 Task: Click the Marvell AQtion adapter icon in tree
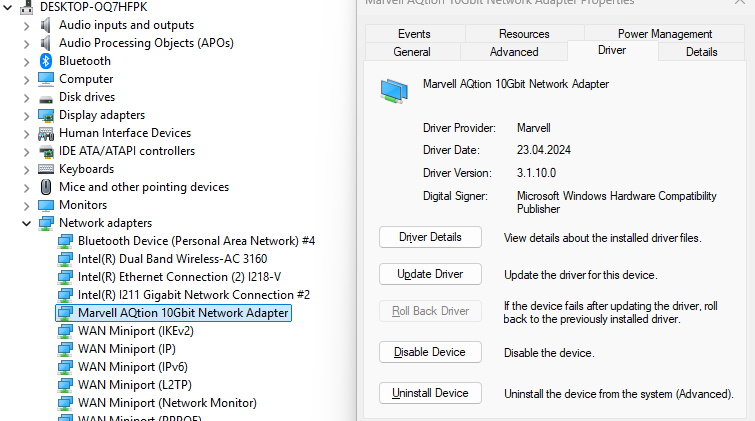(65, 313)
